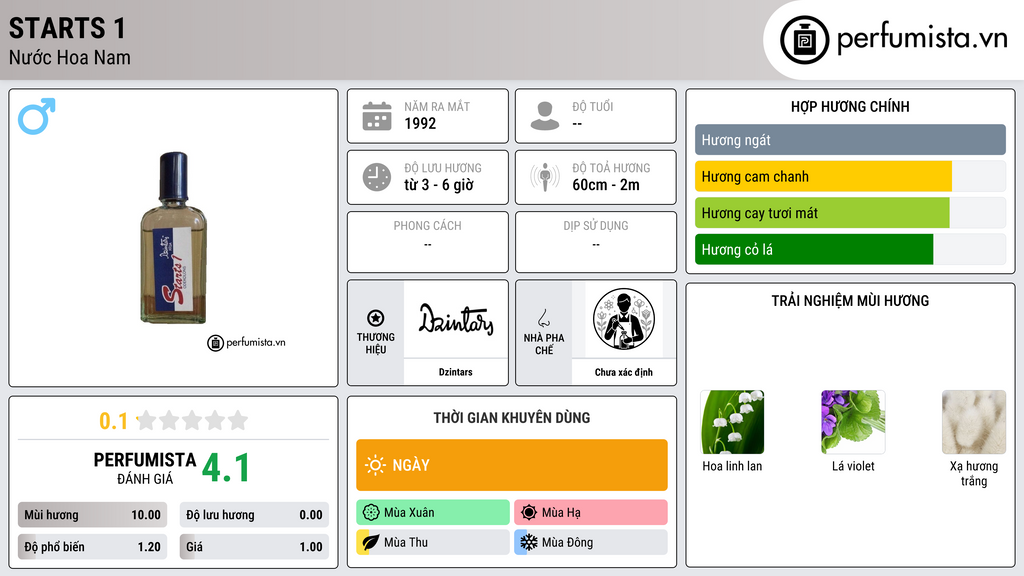Click the sillage icon beside Độ toả hương
1024x576 pixels.
click(x=545, y=177)
